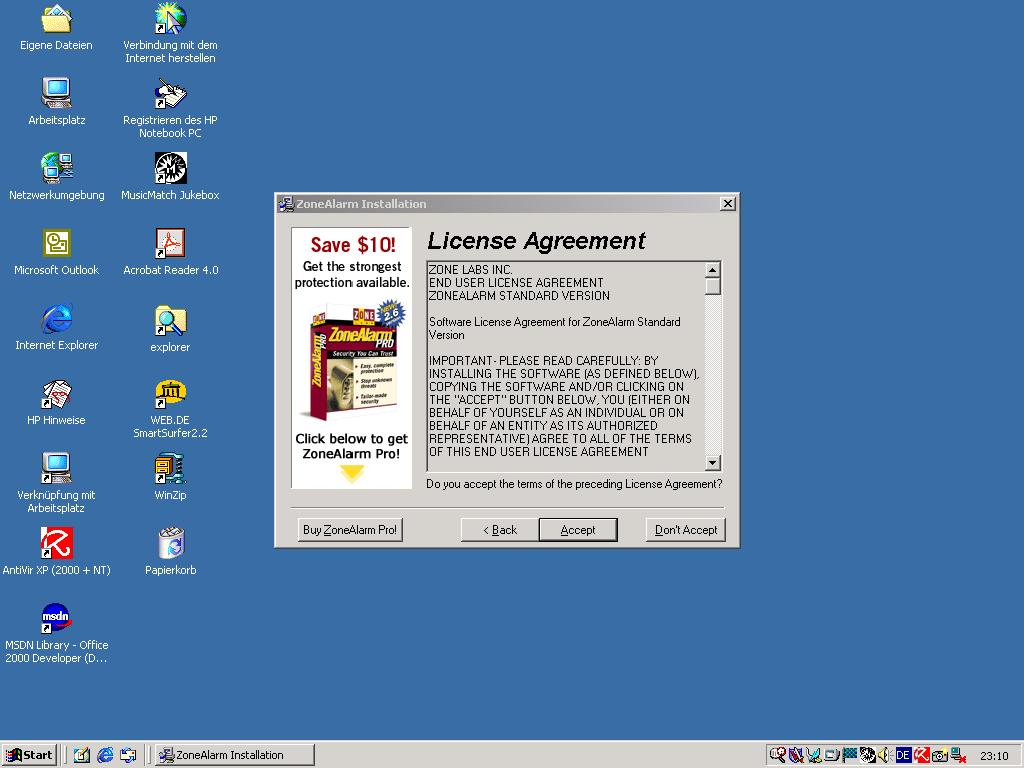Select Registrieren des HP Notebook PC icon
1024x768 pixels.
coord(170,109)
